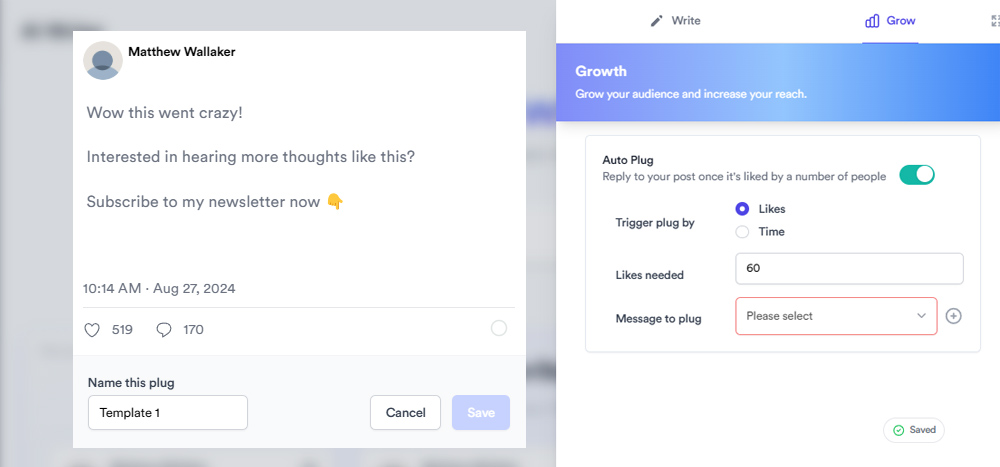1000x467 pixels.
Task: Select the Likes radio button
Action: [742, 209]
